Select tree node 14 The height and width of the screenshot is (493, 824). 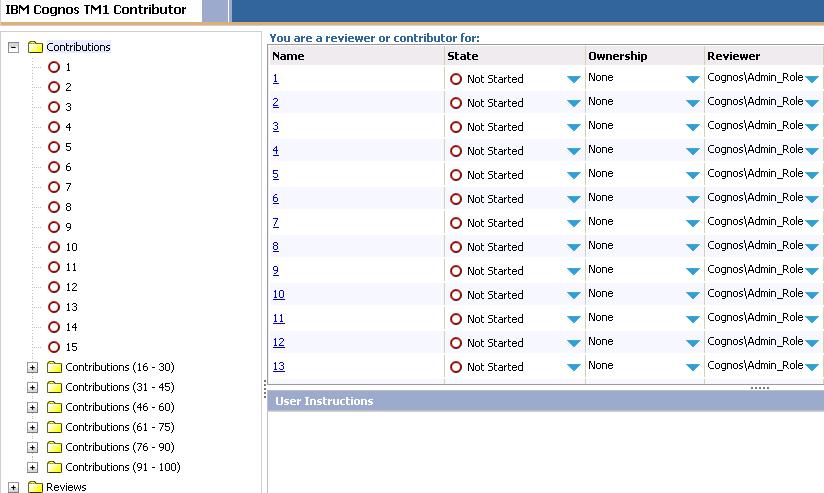tap(71, 327)
